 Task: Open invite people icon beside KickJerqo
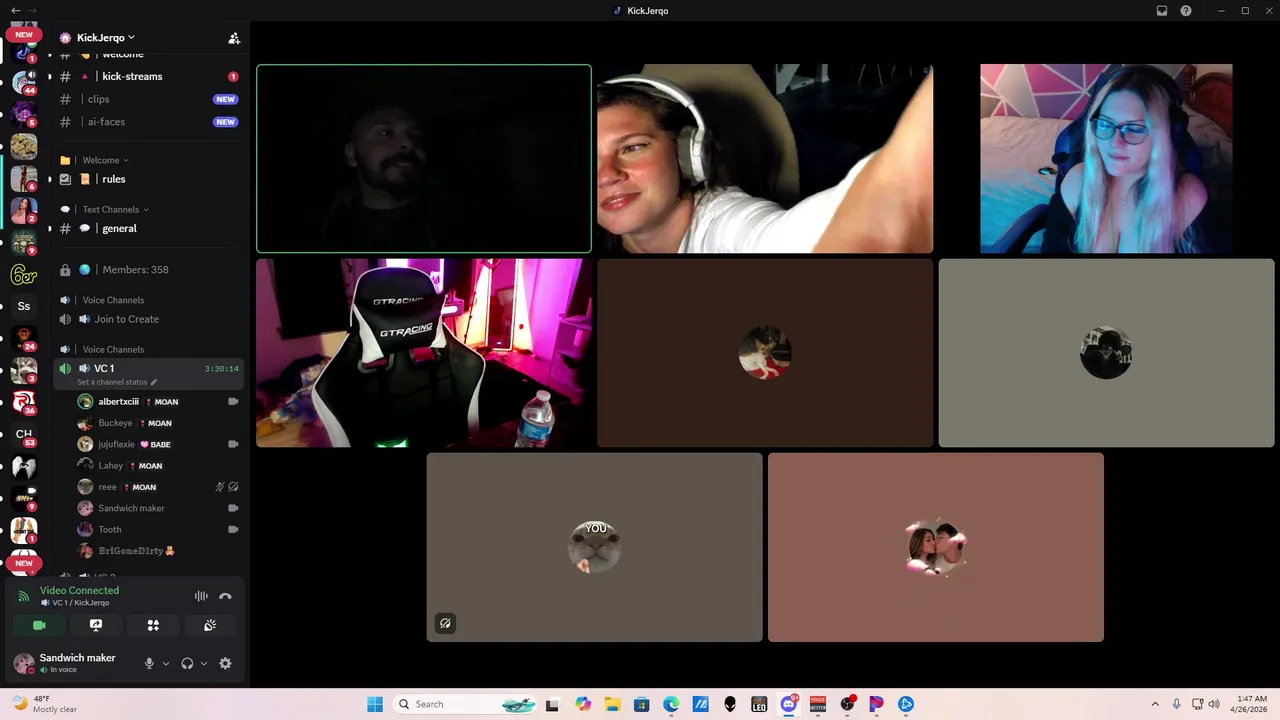click(234, 38)
